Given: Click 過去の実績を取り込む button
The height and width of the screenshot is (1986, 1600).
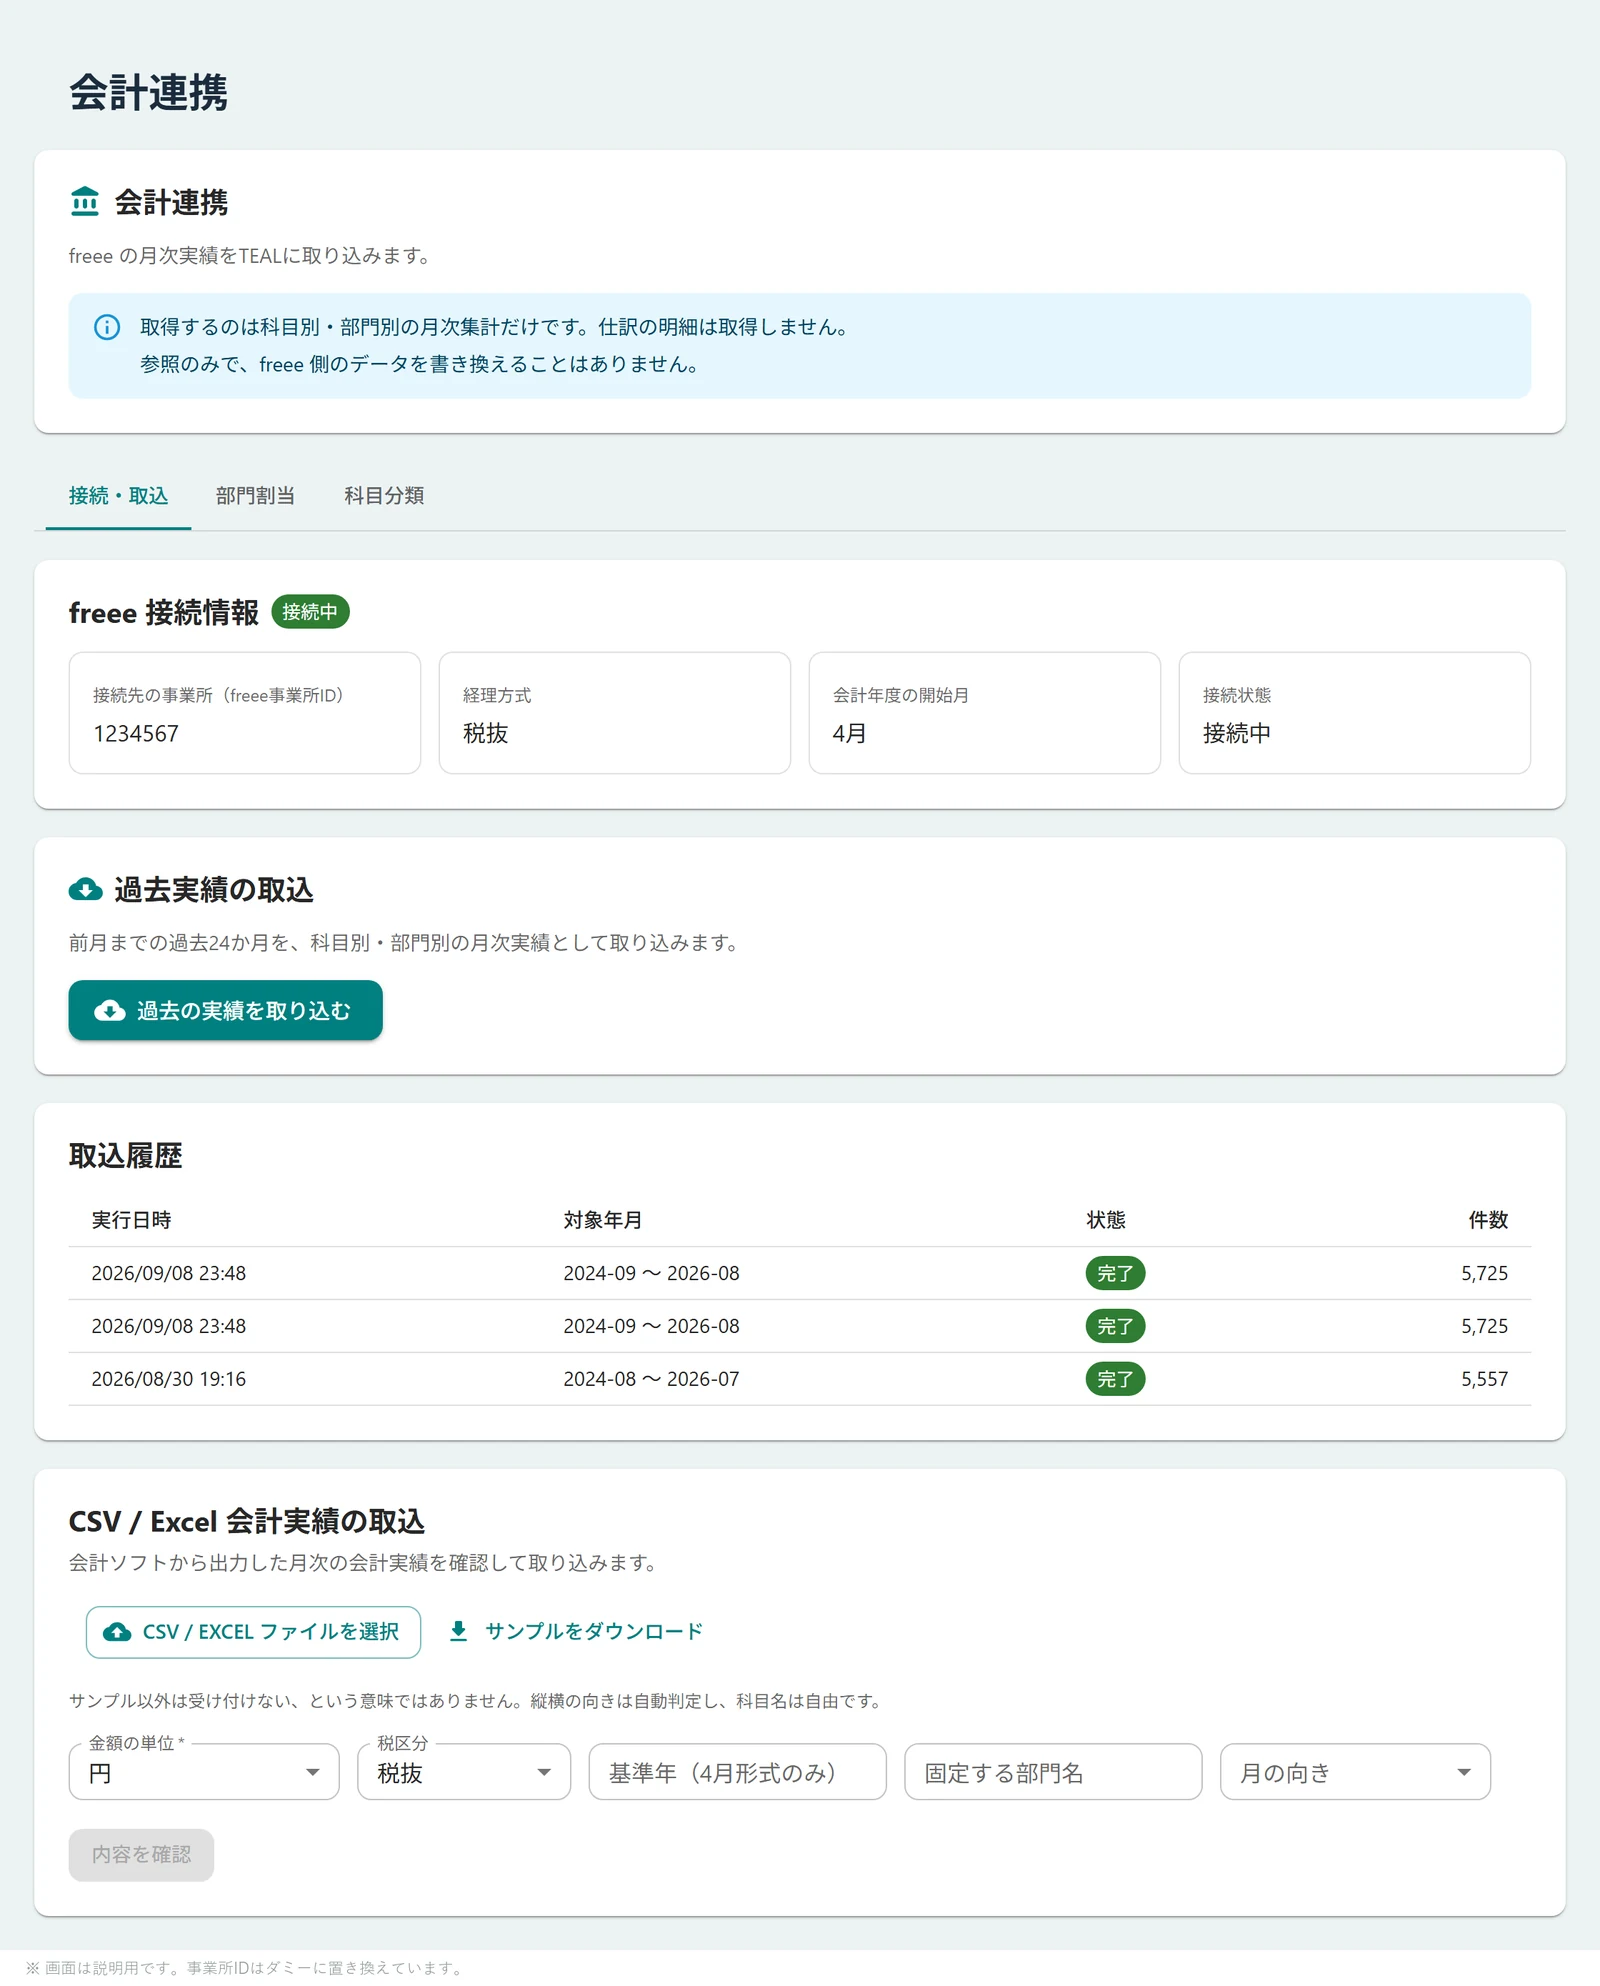Looking at the screenshot, I should 225,1010.
